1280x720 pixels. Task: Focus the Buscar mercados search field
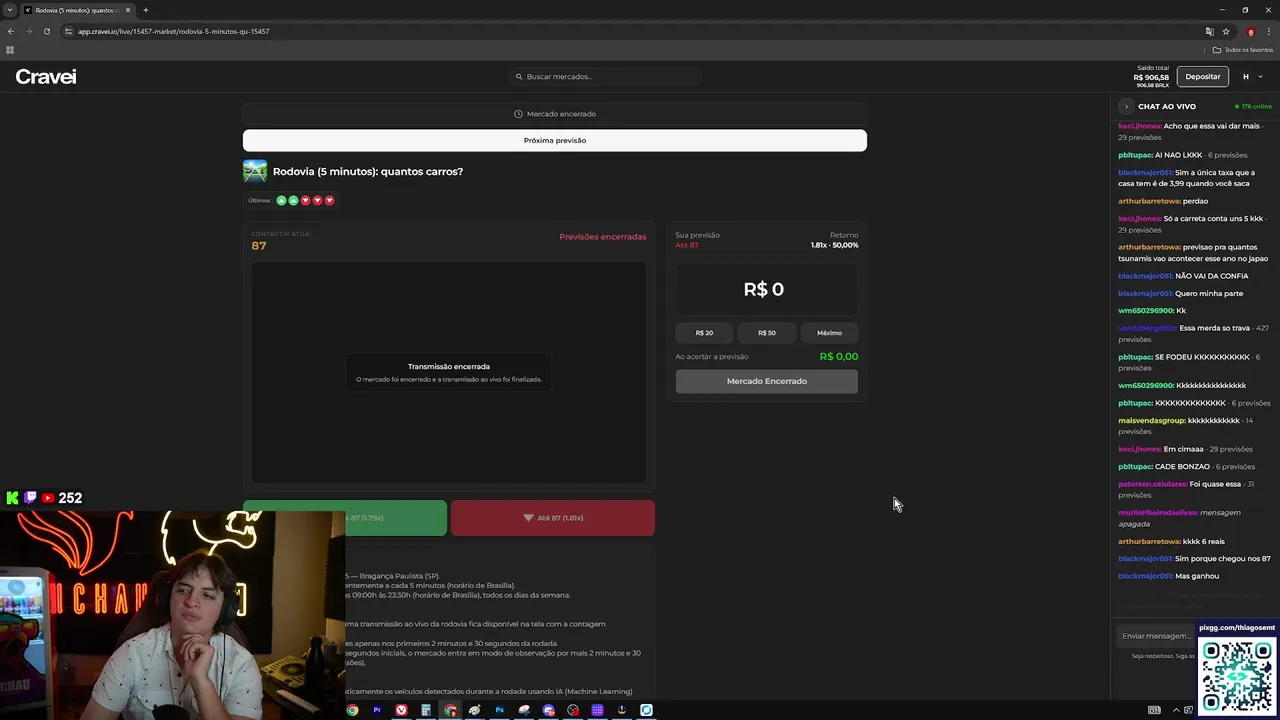(605, 77)
